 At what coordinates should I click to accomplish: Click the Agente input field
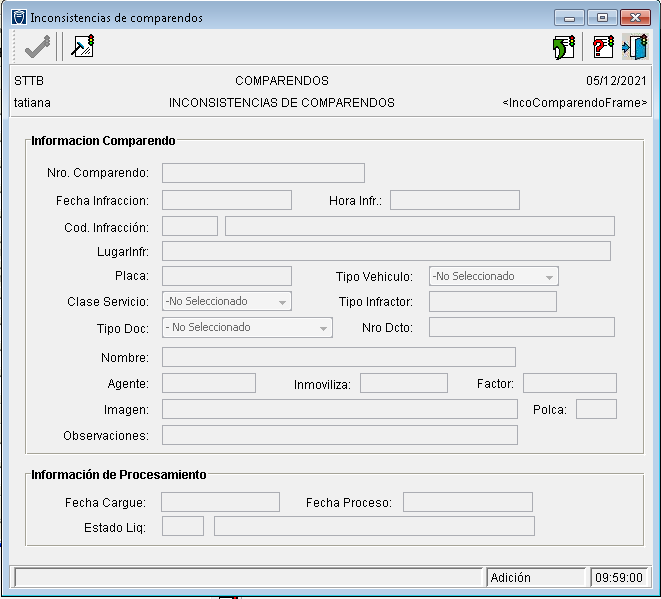208,383
